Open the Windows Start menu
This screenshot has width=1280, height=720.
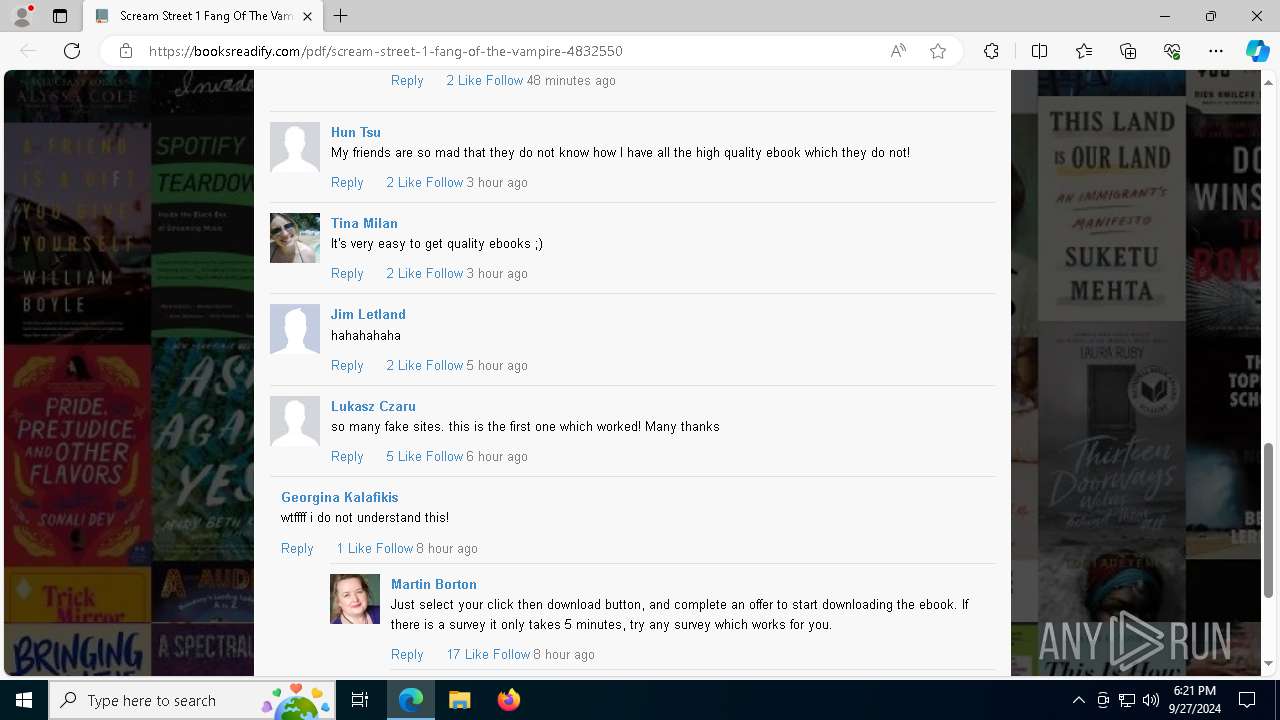24,700
